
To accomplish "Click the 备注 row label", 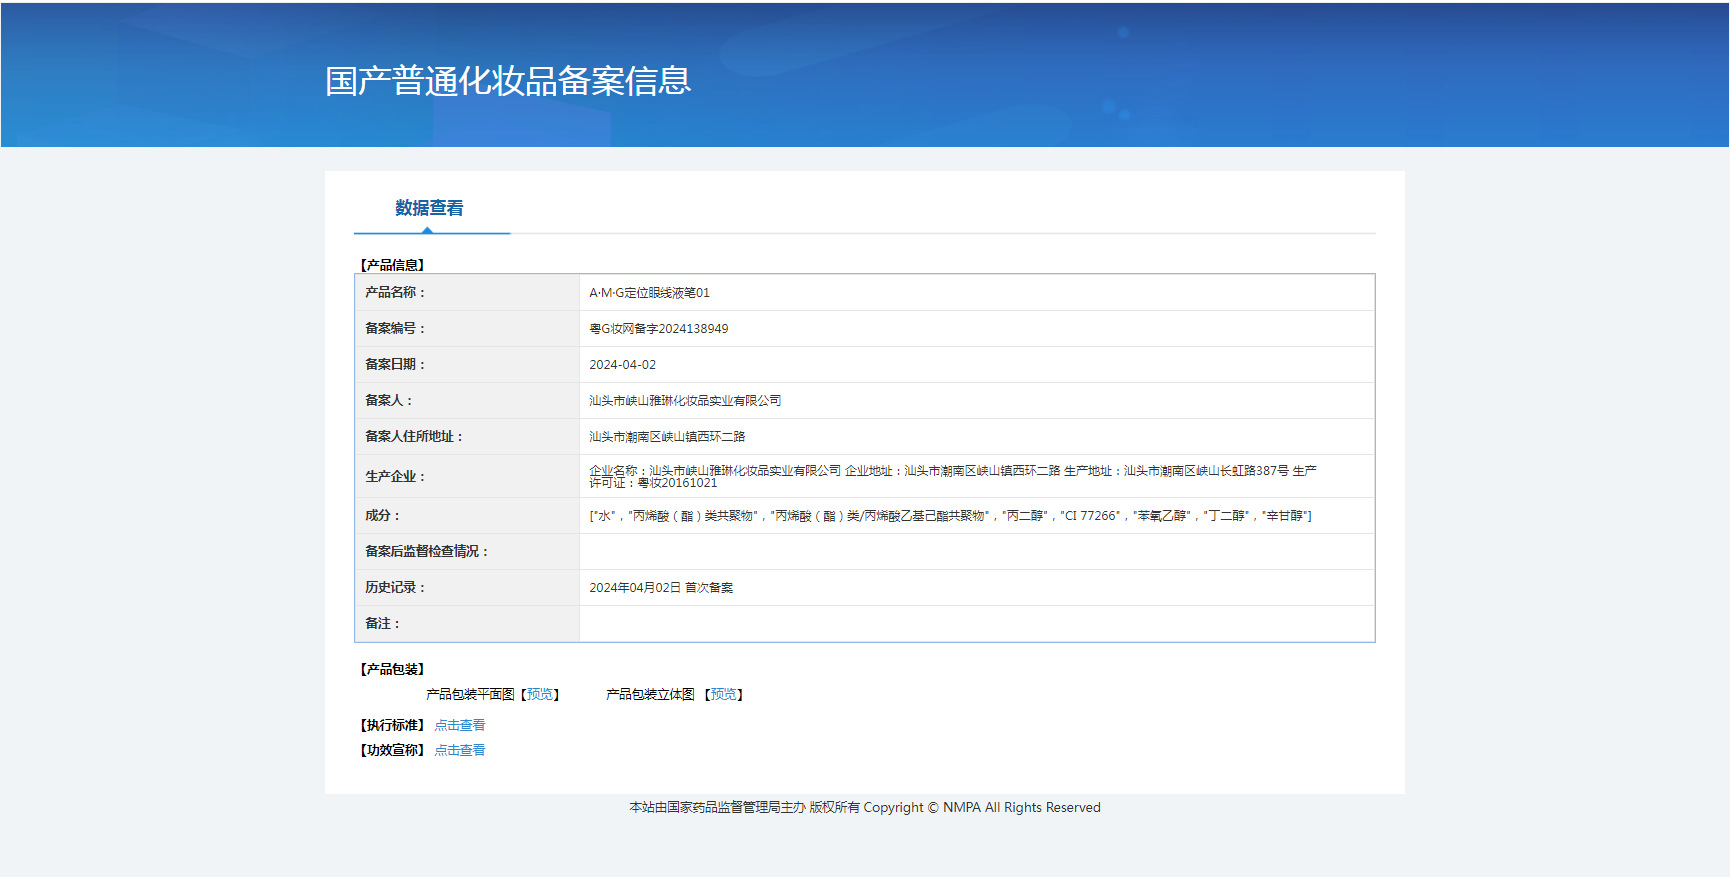I will [382, 623].
